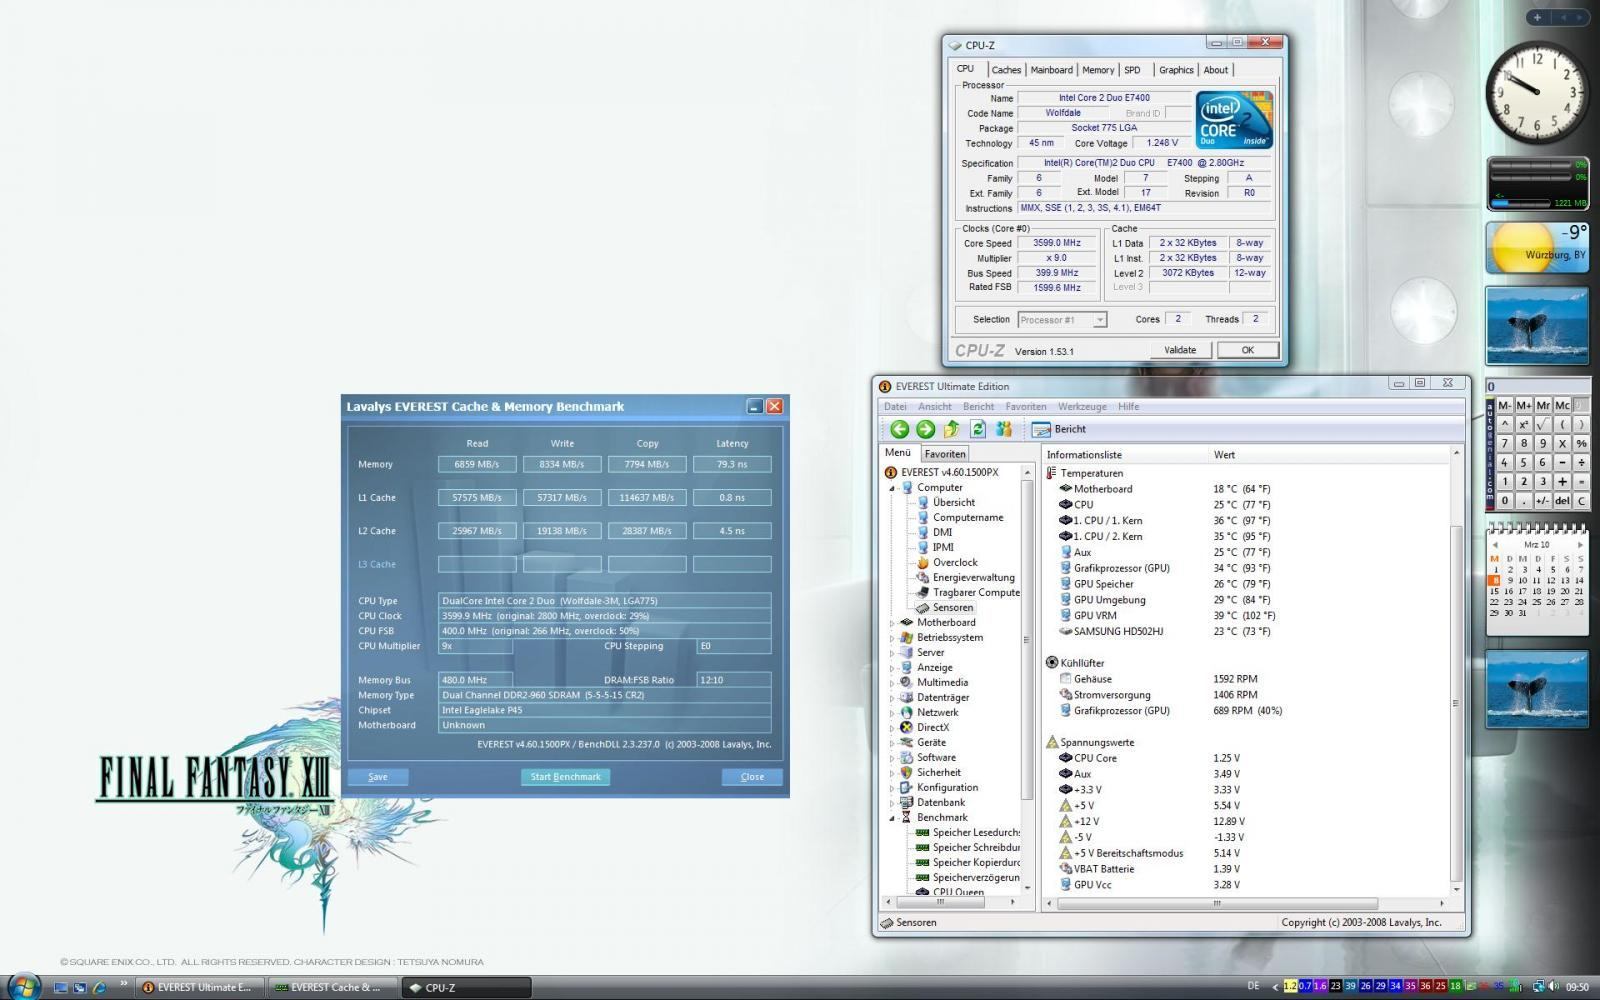This screenshot has height=1000, width=1600.
Task: Click OK button in CPU-Z
Action: 1247,350
